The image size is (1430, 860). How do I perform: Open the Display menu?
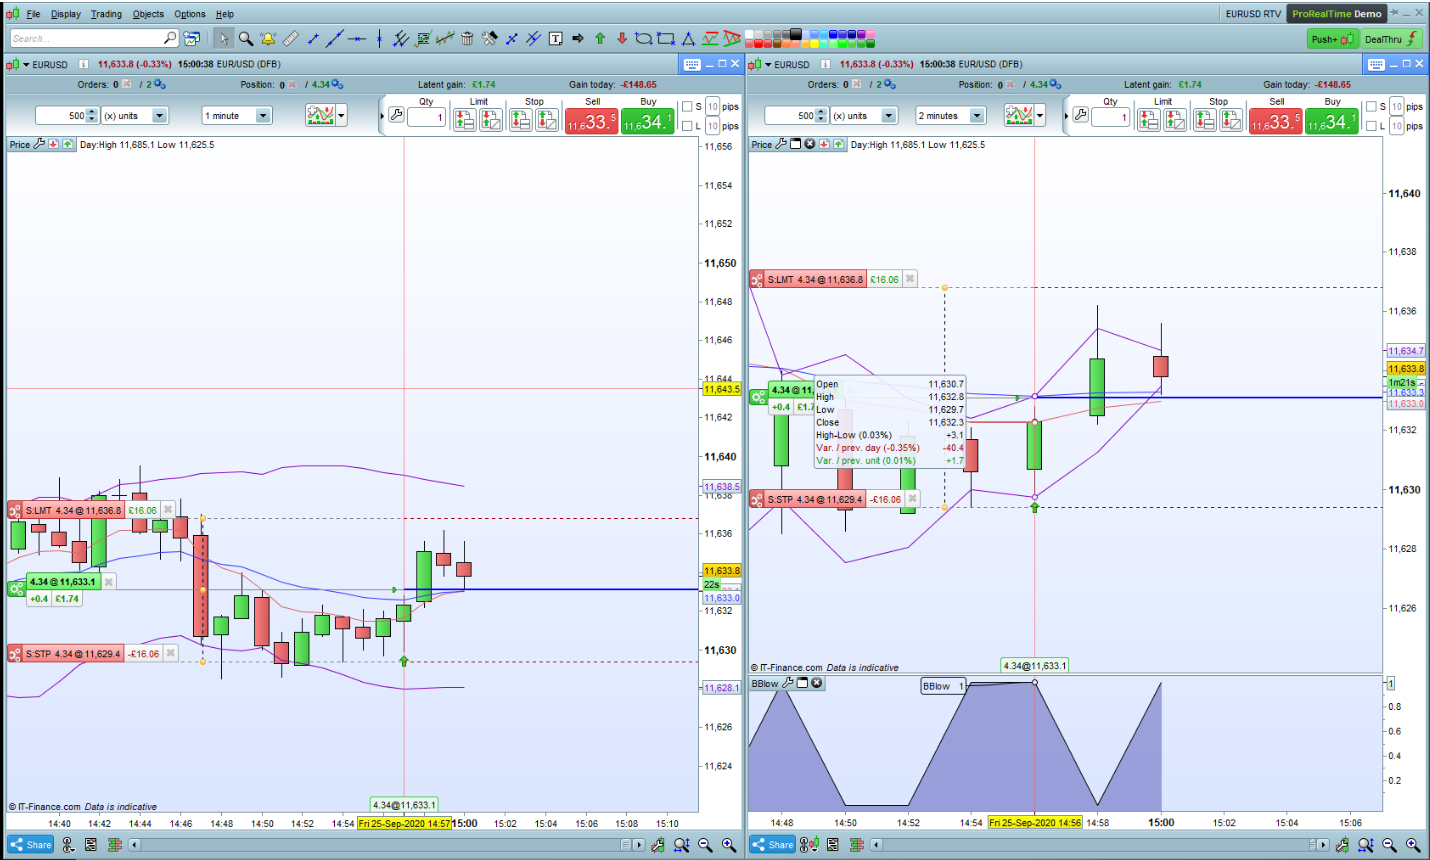(x=66, y=14)
